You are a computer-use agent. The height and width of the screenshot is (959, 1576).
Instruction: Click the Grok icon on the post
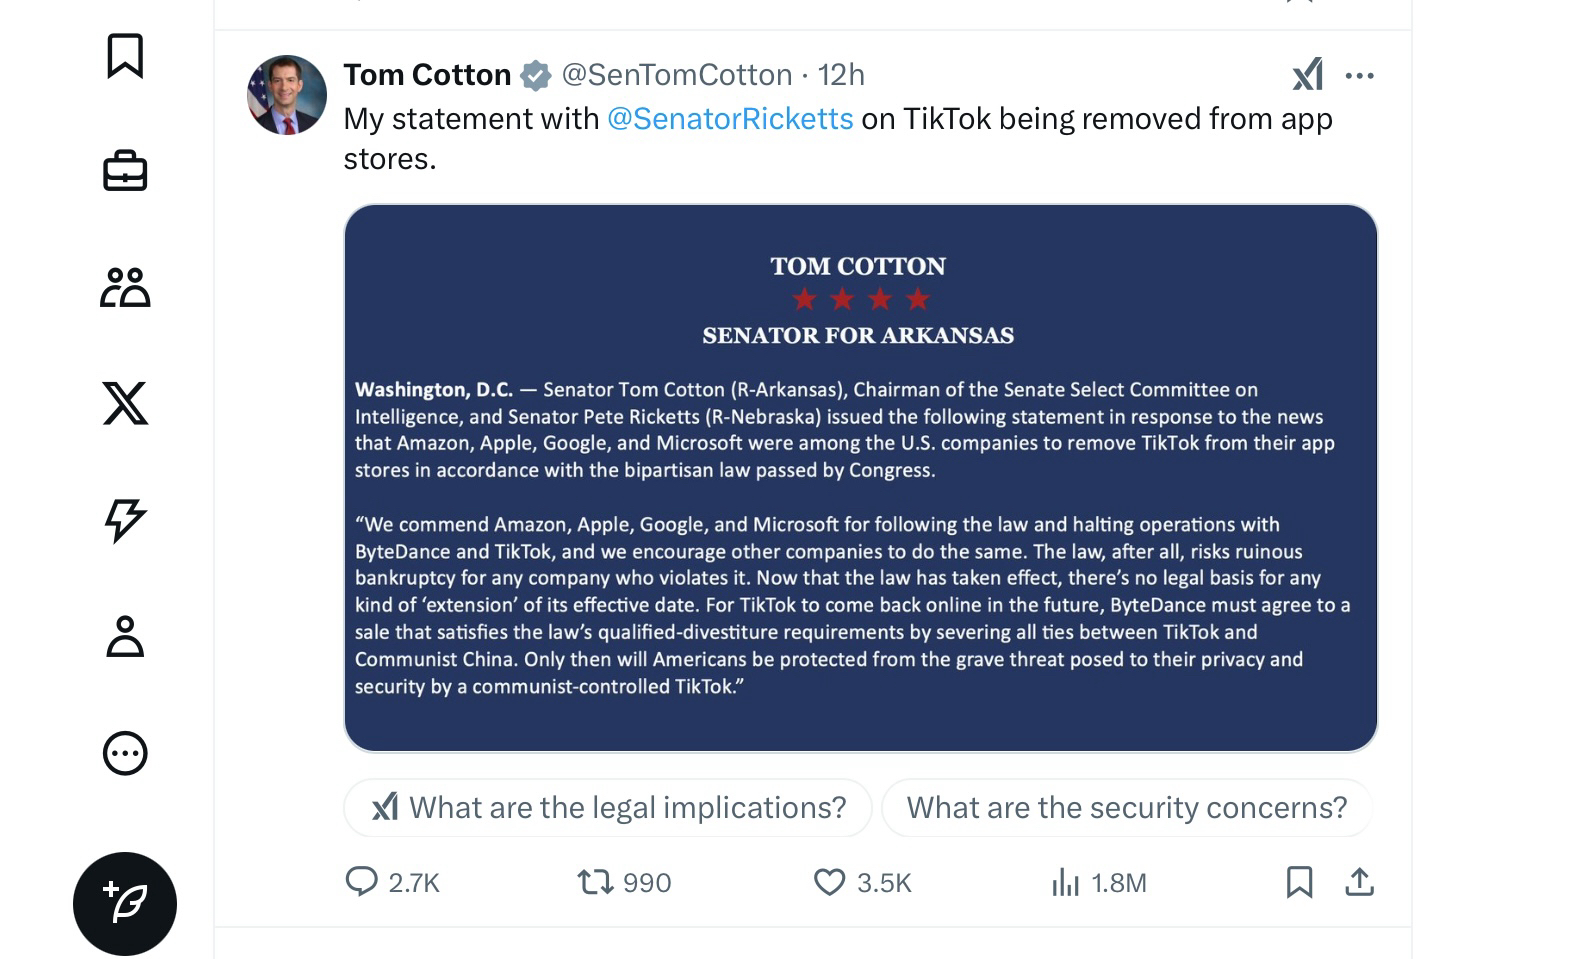[1307, 75]
